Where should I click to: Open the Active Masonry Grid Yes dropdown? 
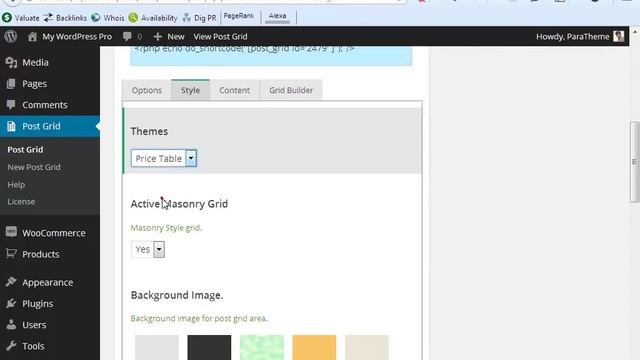(148, 249)
